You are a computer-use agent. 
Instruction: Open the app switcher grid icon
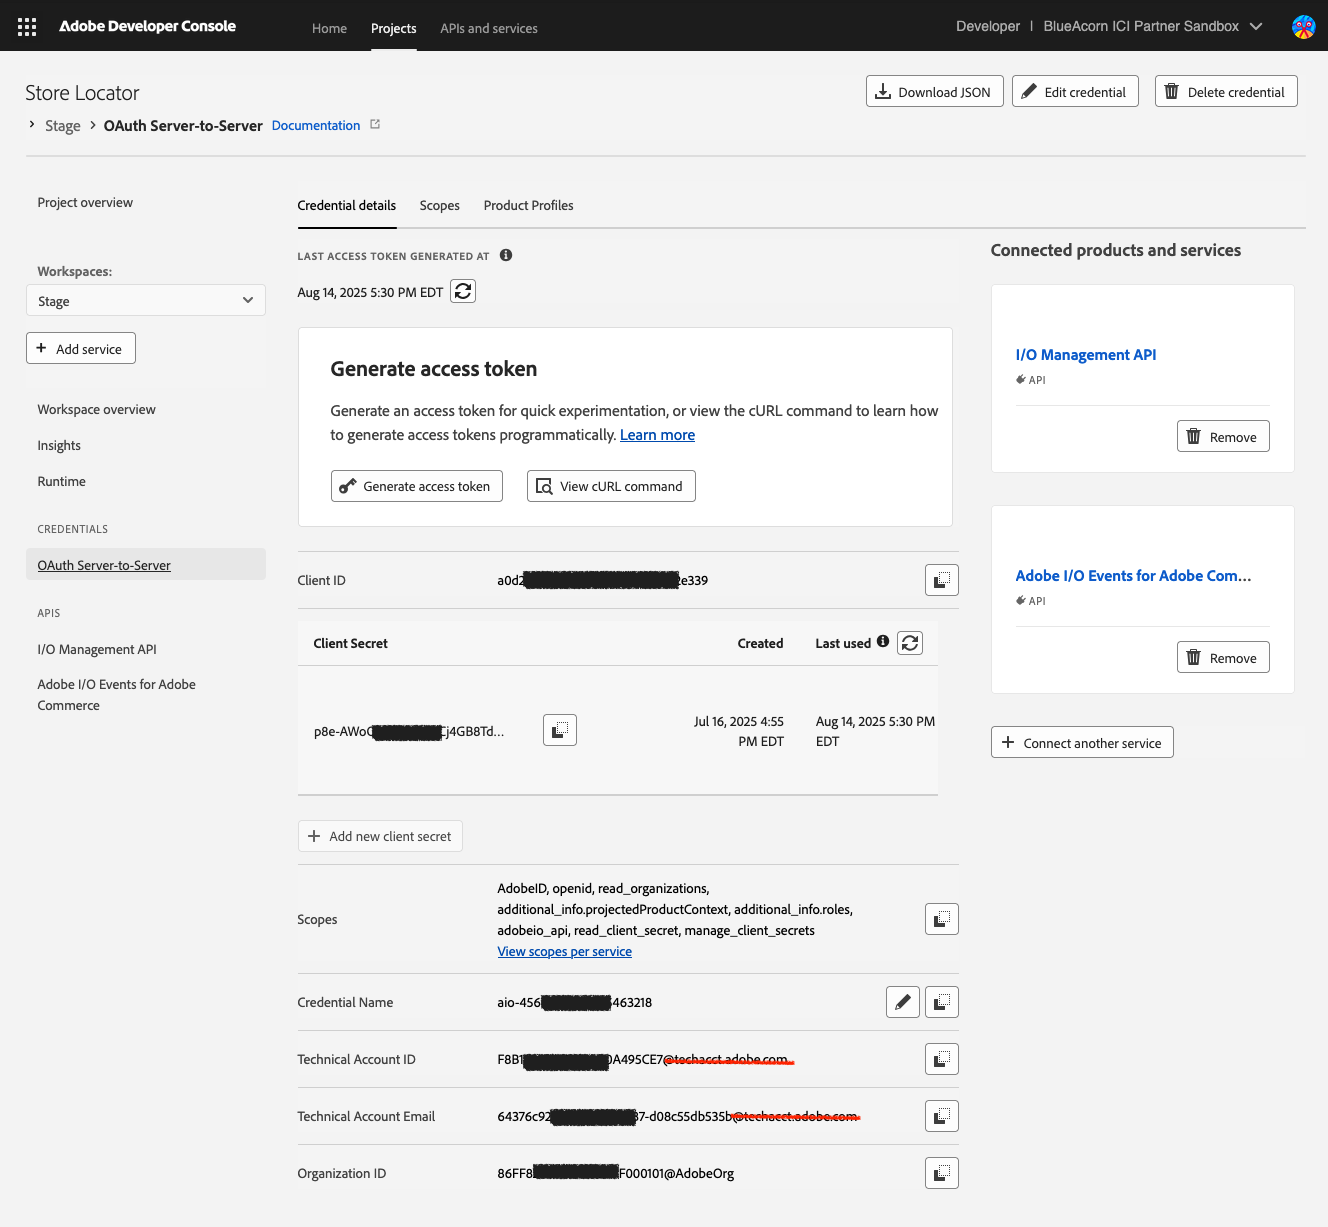coord(27,27)
